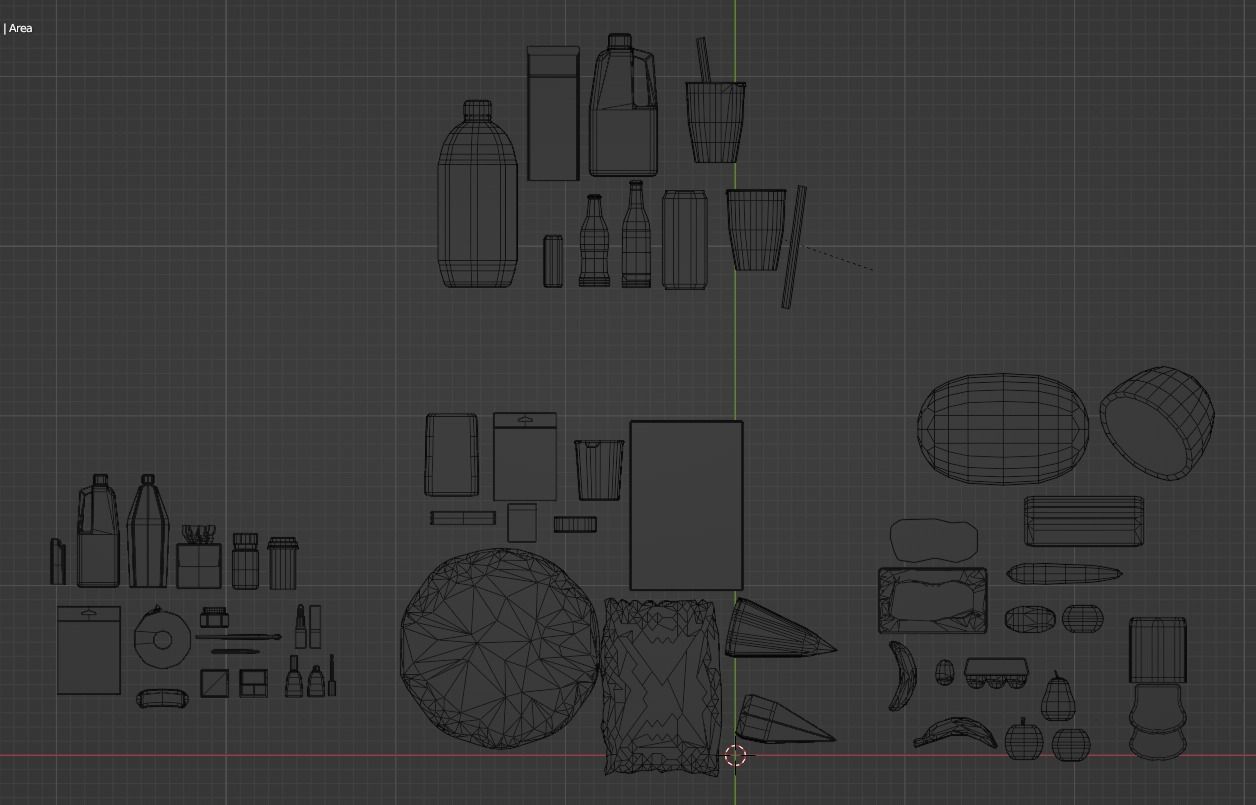
Task: Select the shorter glass soda bottle
Action: pyautogui.click(x=594, y=241)
